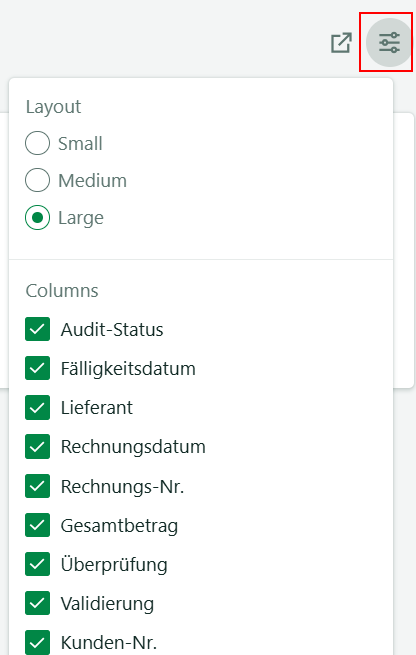Toggle the Rechnungs-Nr. column checkbox

click(38, 486)
